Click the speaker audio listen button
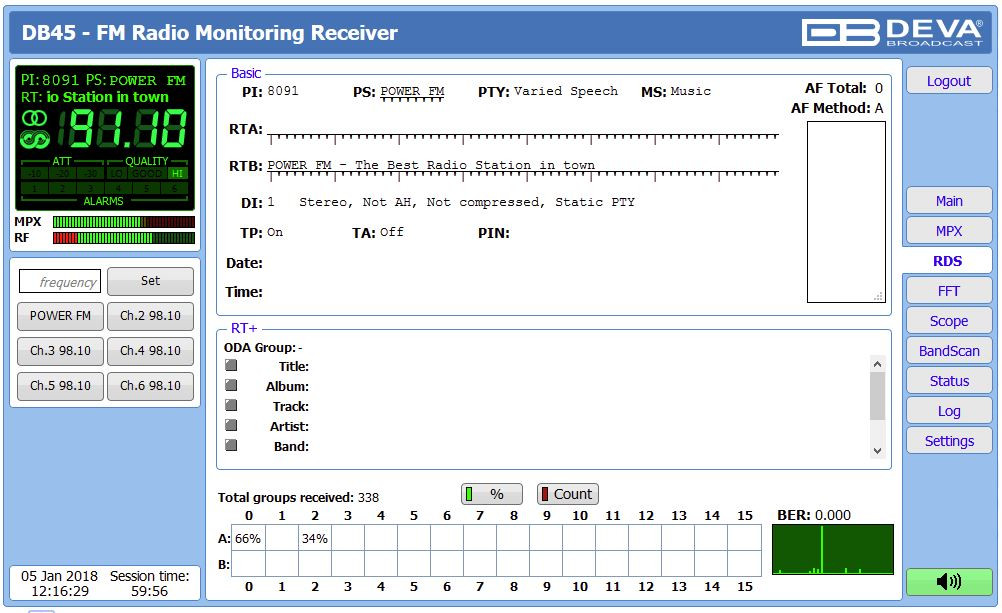 click(x=949, y=582)
